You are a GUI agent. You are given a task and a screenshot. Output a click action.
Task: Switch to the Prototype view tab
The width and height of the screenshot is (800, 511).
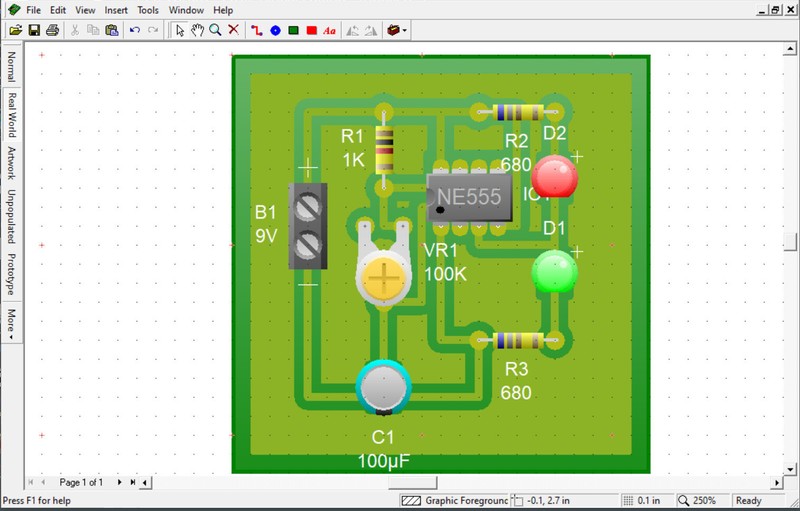tap(11, 274)
